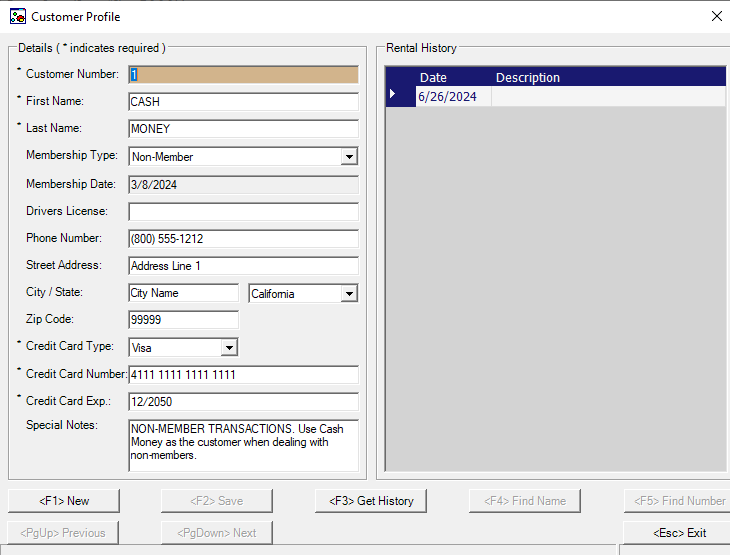Click the PgDown Next button
The height and width of the screenshot is (555, 730).
click(216, 533)
